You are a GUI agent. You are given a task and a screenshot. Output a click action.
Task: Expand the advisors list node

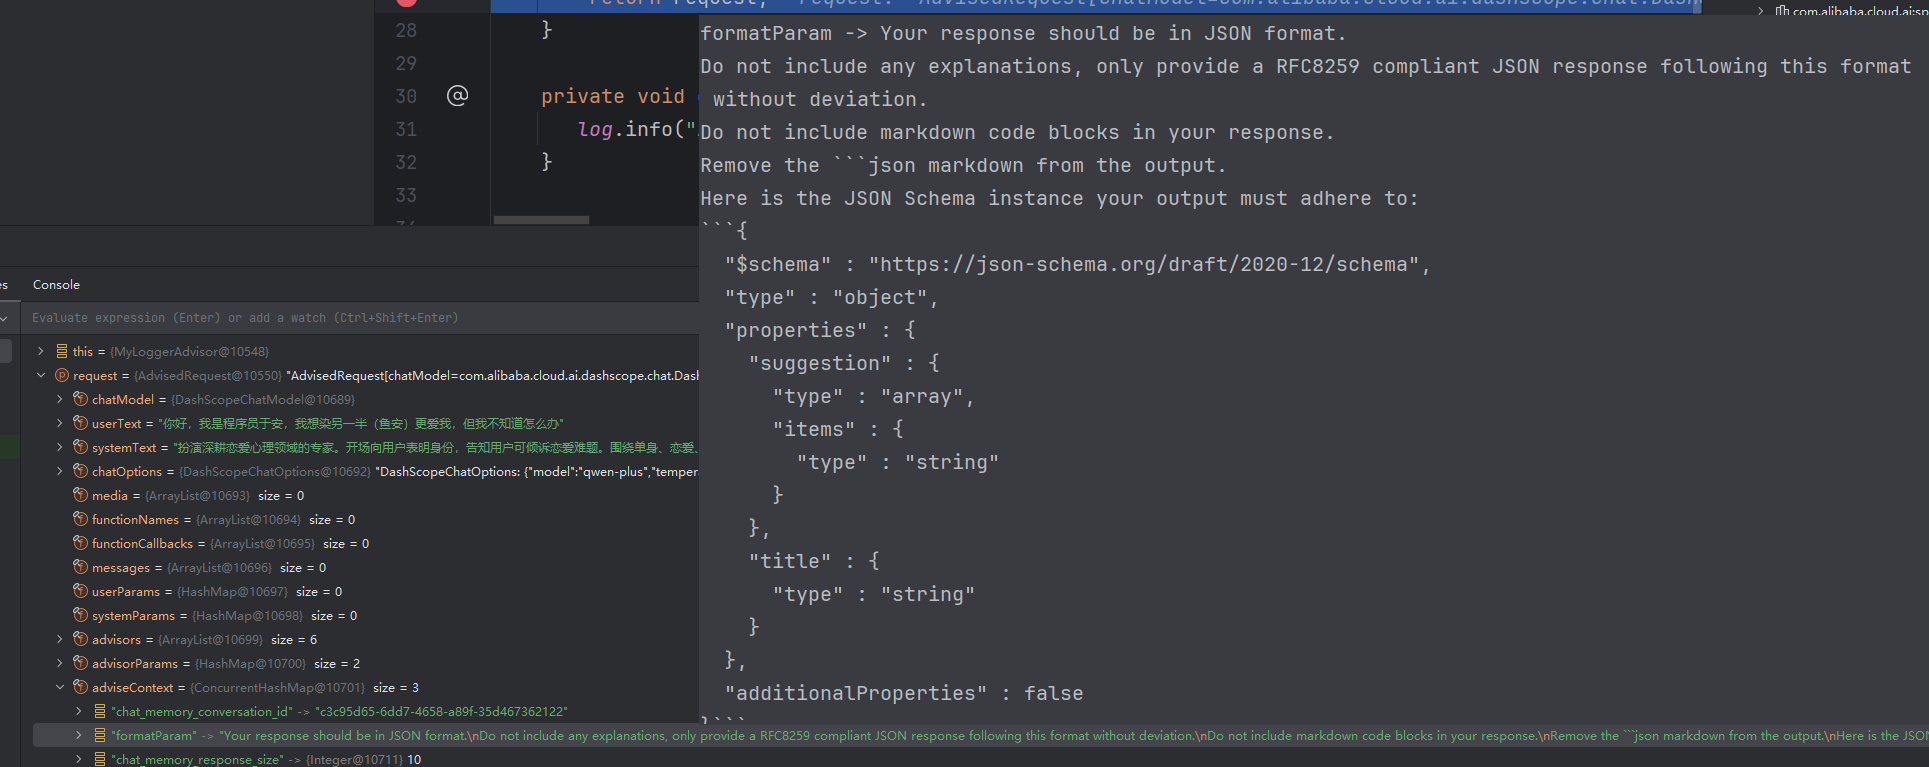coord(59,639)
